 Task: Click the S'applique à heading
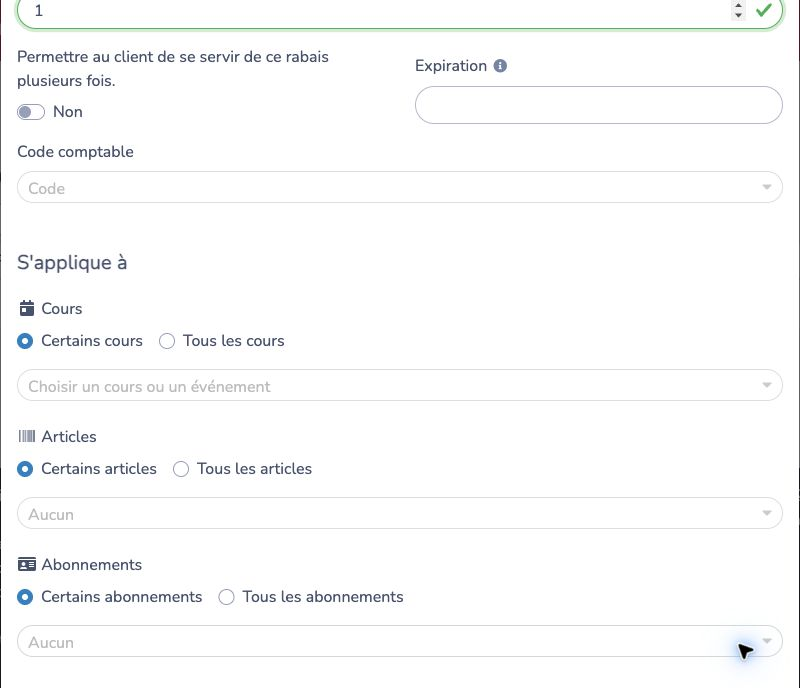[x=72, y=263]
